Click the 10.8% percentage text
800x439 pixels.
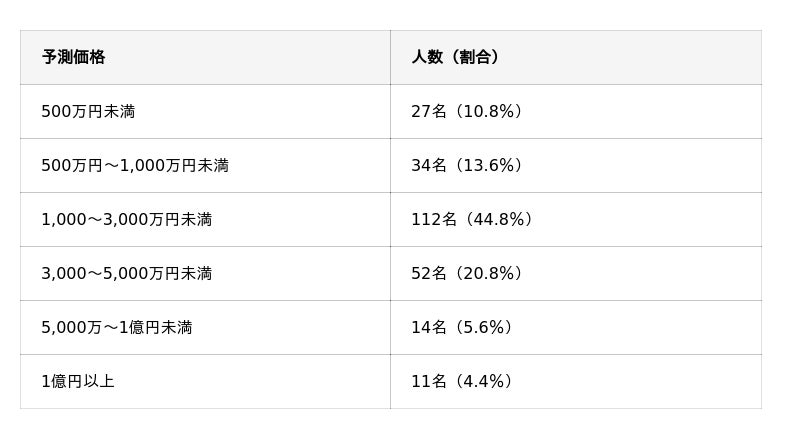tap(489, 111)
